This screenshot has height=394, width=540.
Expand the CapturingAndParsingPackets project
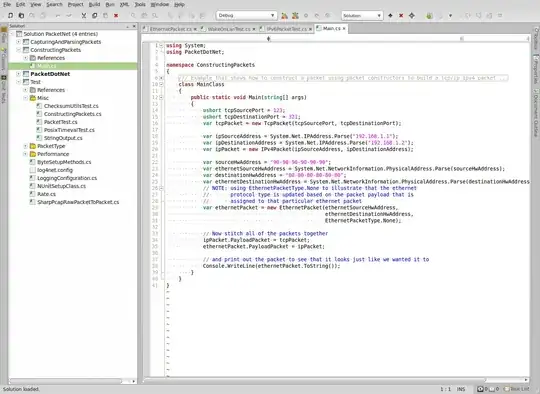19,42
